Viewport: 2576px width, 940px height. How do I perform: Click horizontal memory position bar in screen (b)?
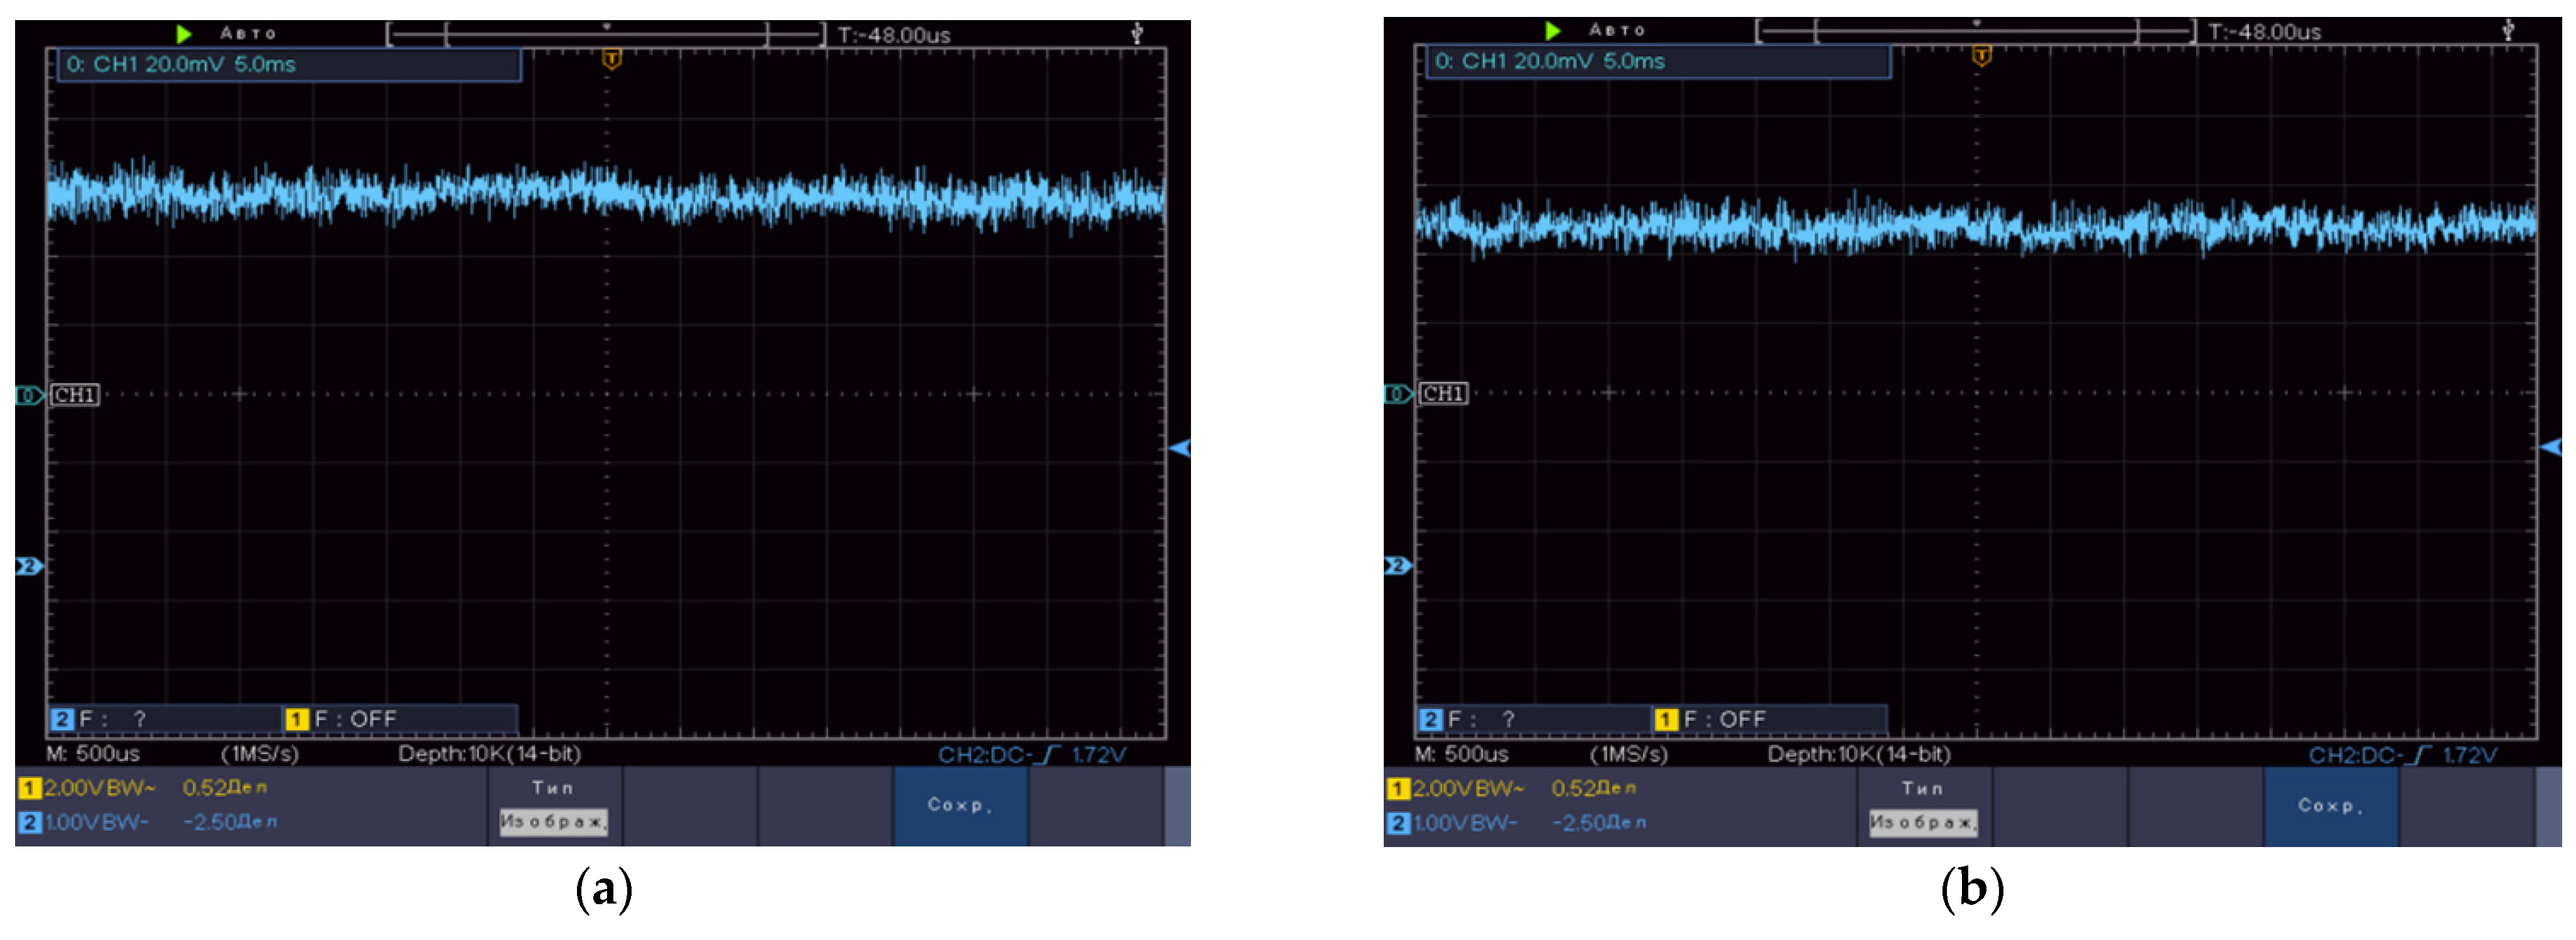tap(1976, 32)
